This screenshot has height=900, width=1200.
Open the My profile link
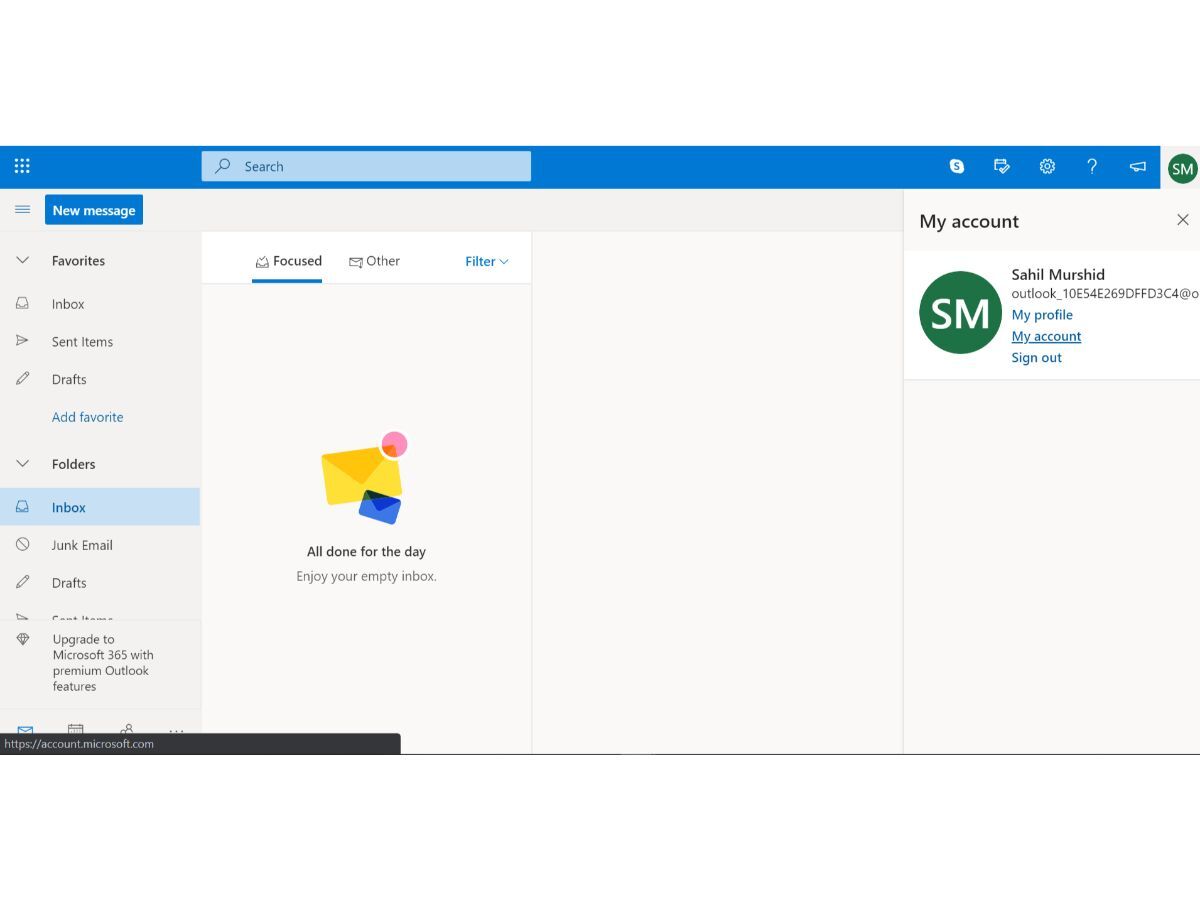1042,314
